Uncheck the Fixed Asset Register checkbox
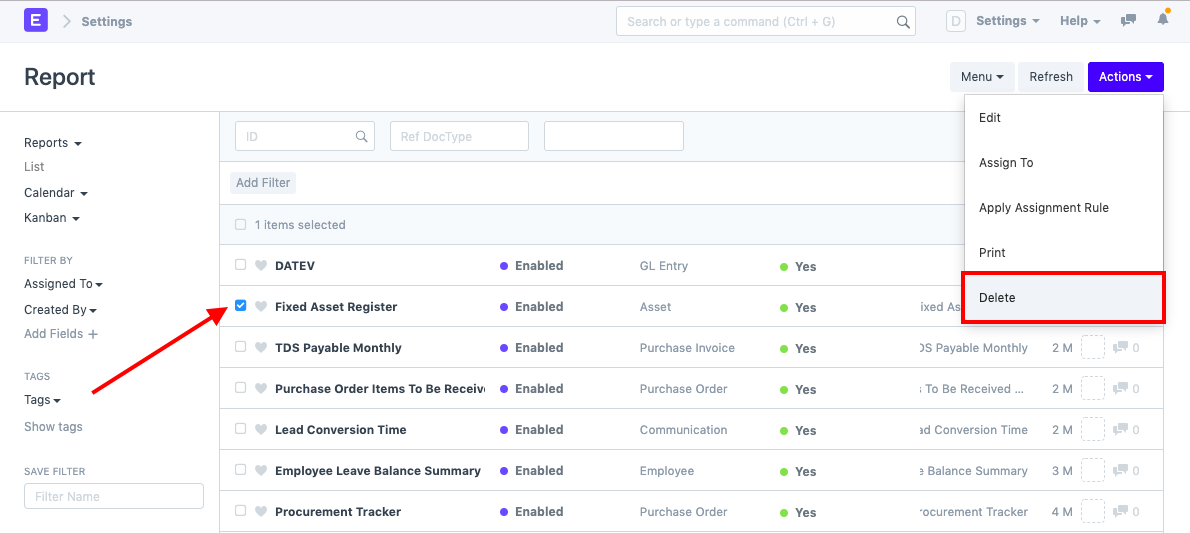The image size is (1190, 533). [241, 306]
